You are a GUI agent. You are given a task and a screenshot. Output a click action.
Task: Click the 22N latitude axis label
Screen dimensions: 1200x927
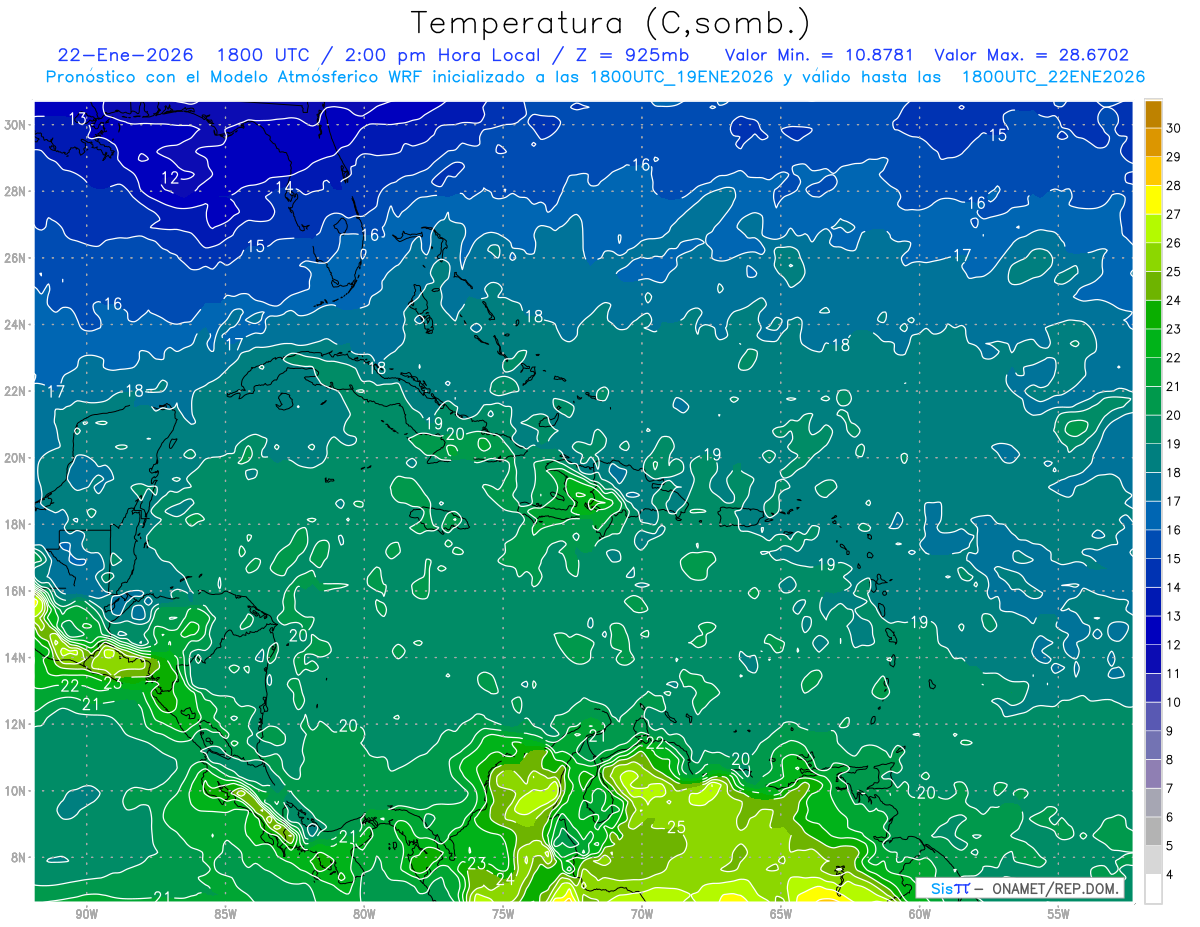(x=14, y=391)
